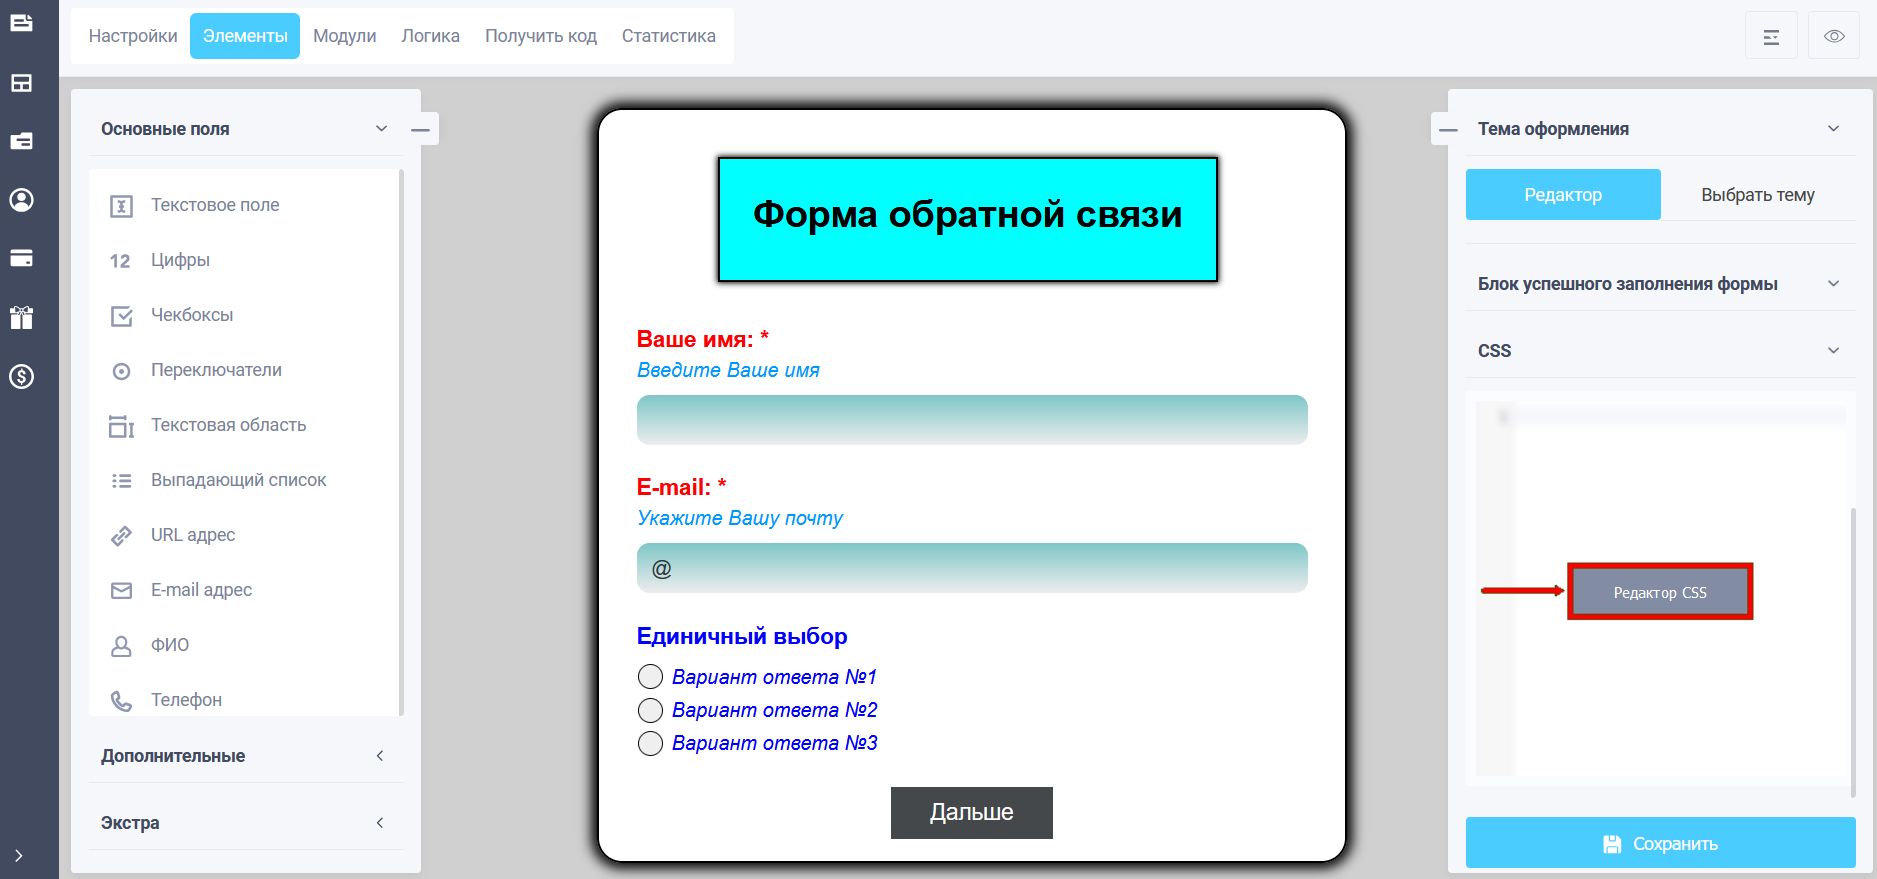This screenshot has width=1877, height=879.
Task: Toggle preview with the eye icon
Action: click(1834, 36)
